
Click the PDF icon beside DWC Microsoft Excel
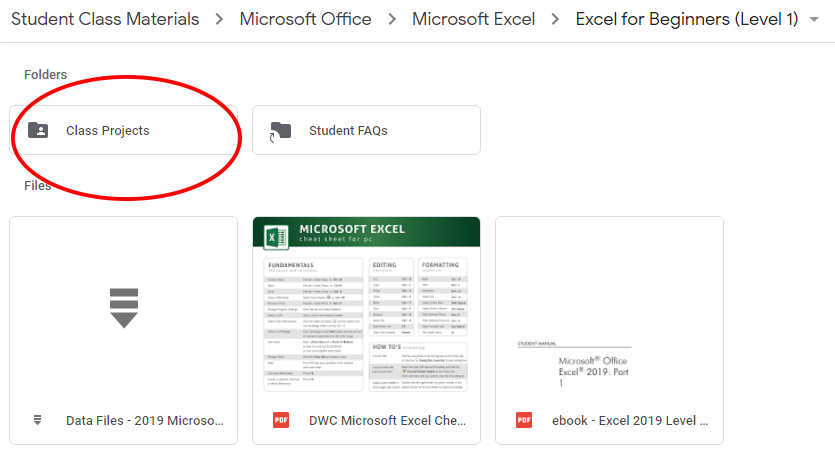[281, 421]
